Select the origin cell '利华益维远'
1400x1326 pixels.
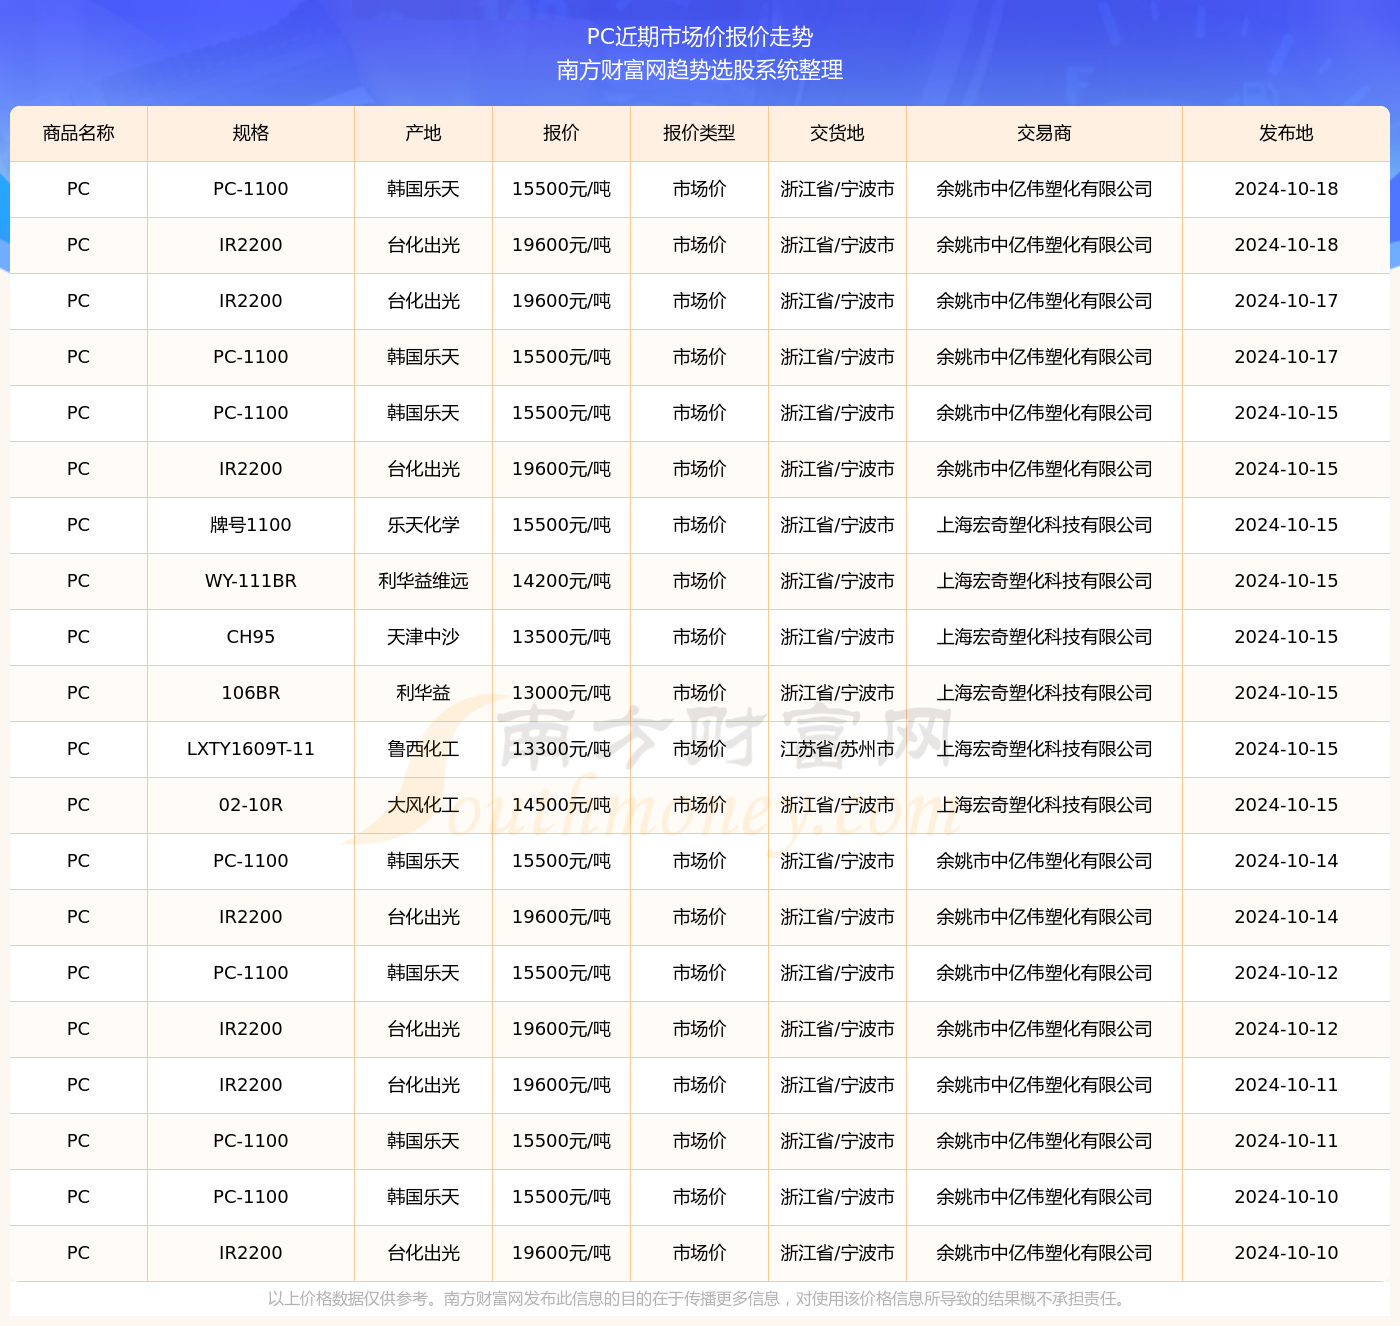click(x=423, y=581)
